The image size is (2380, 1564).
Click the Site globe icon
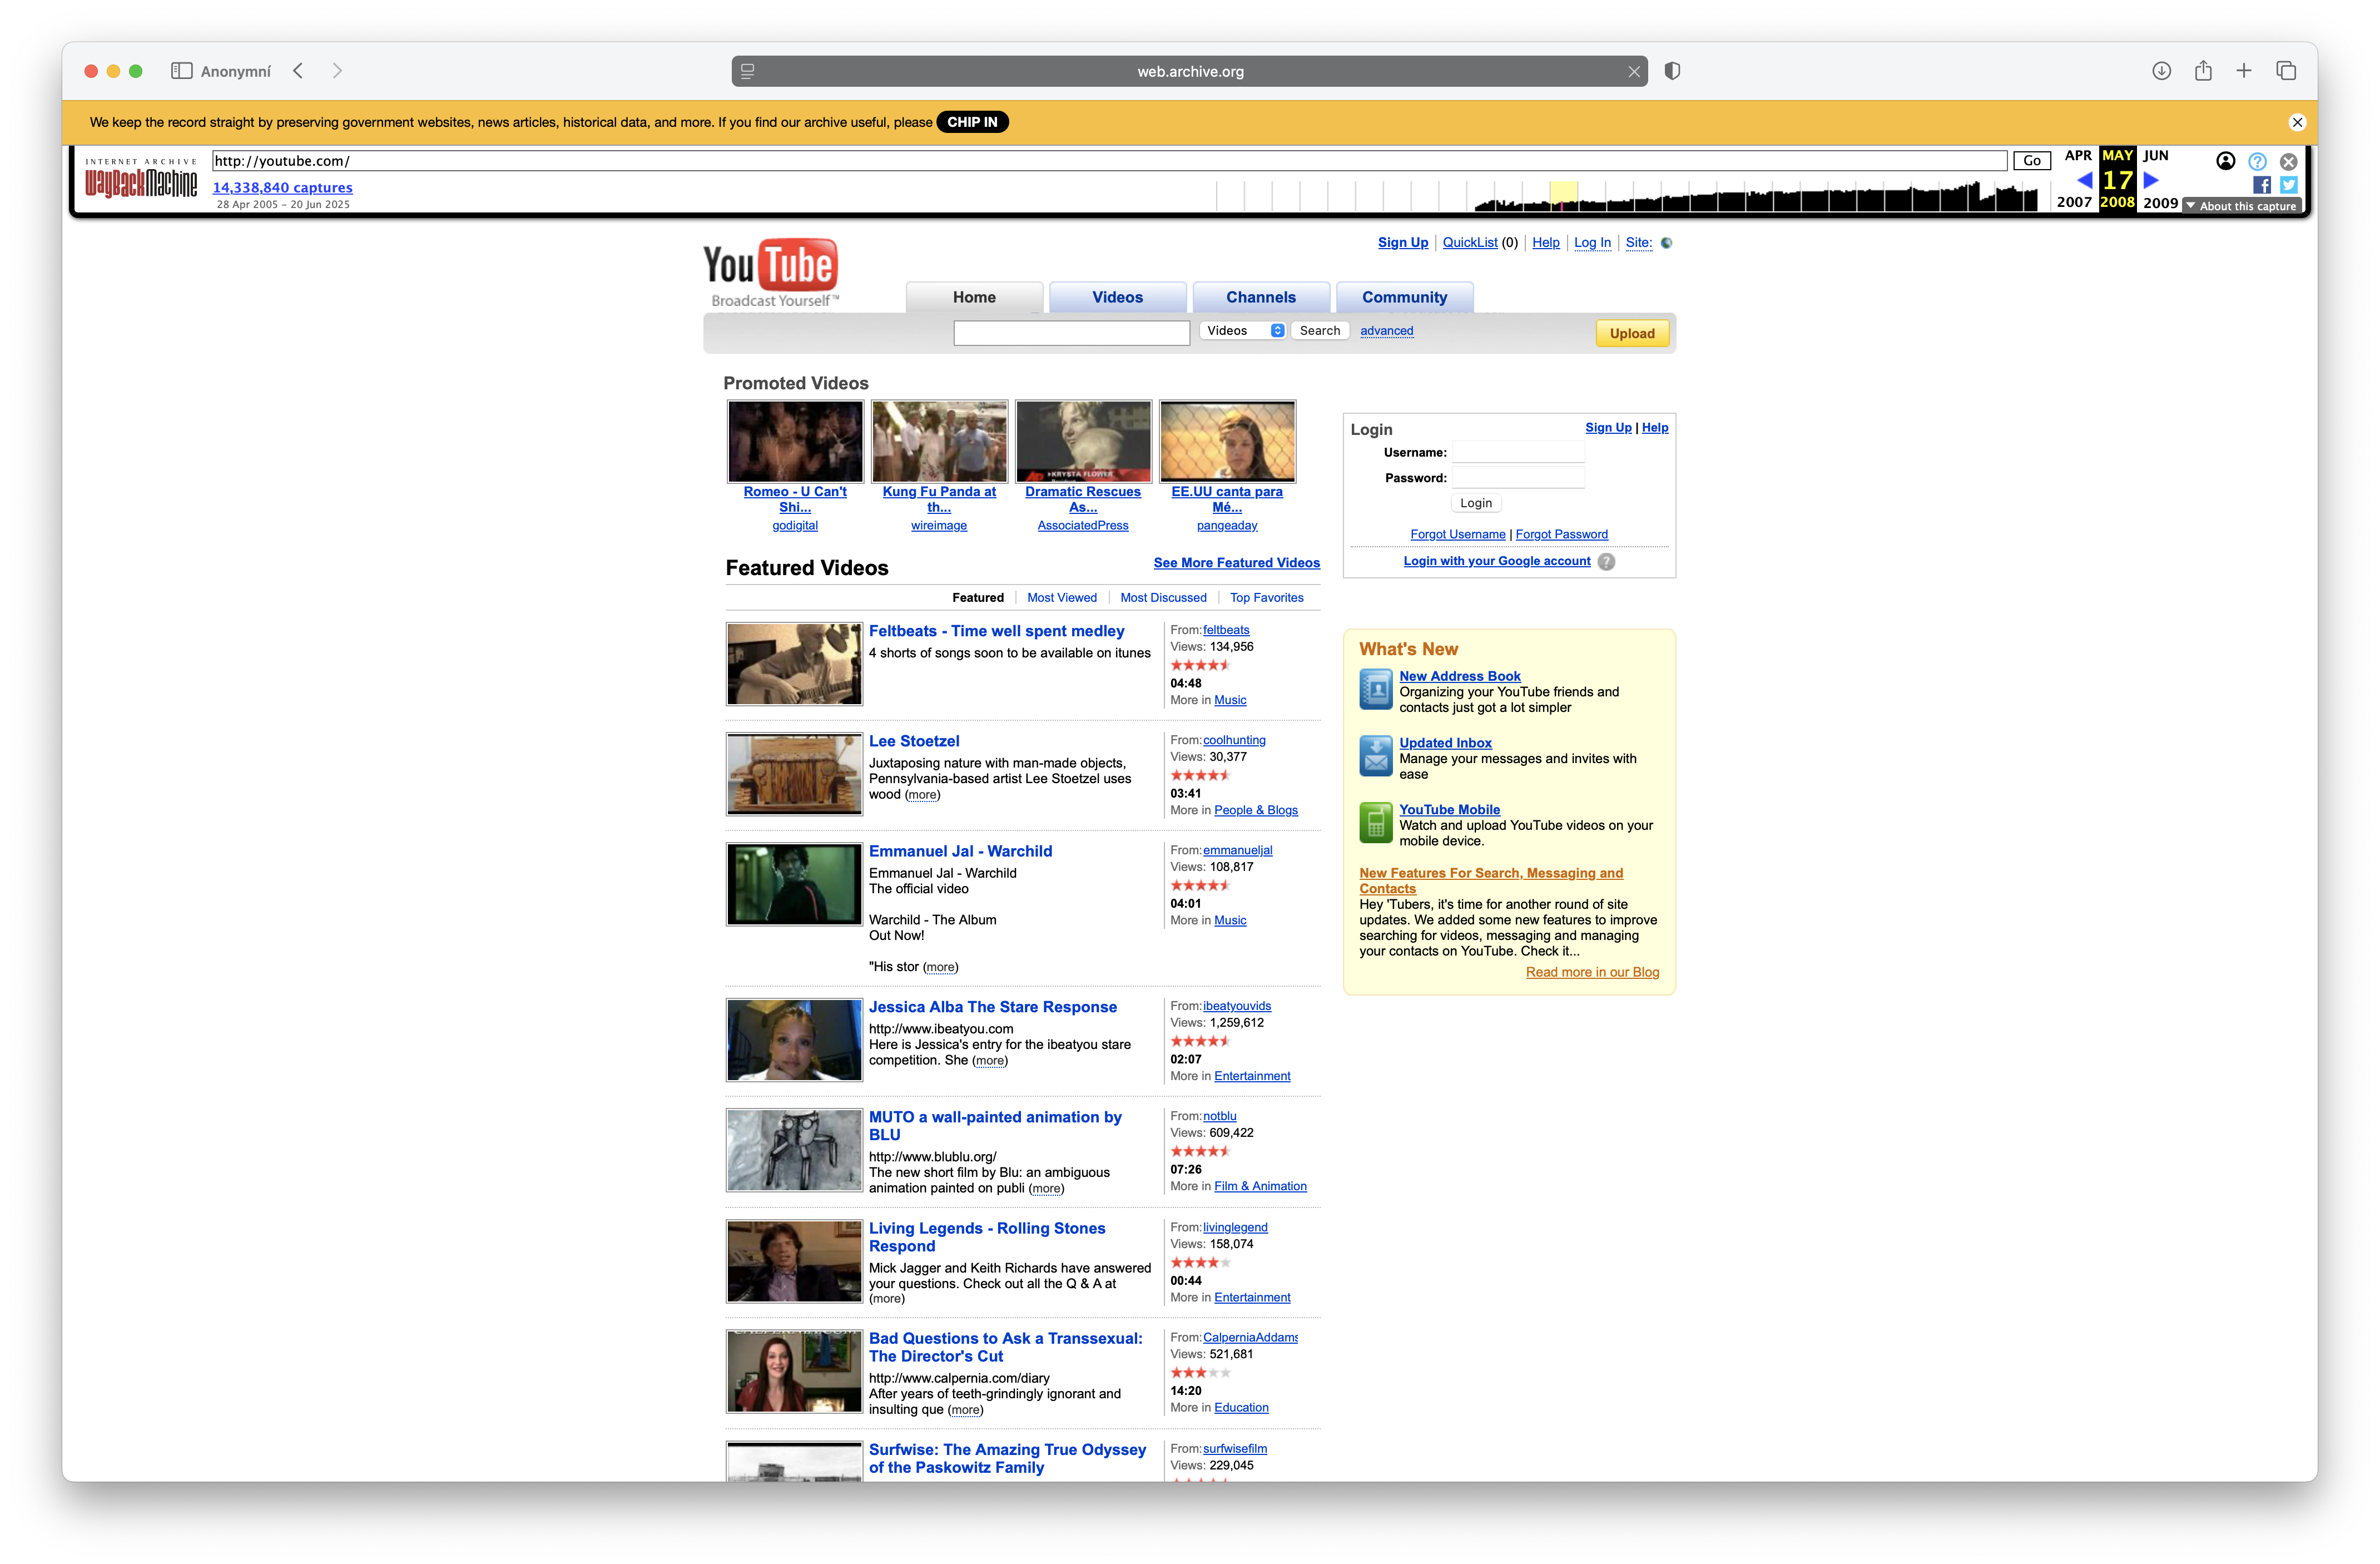tap(1666, 243)
